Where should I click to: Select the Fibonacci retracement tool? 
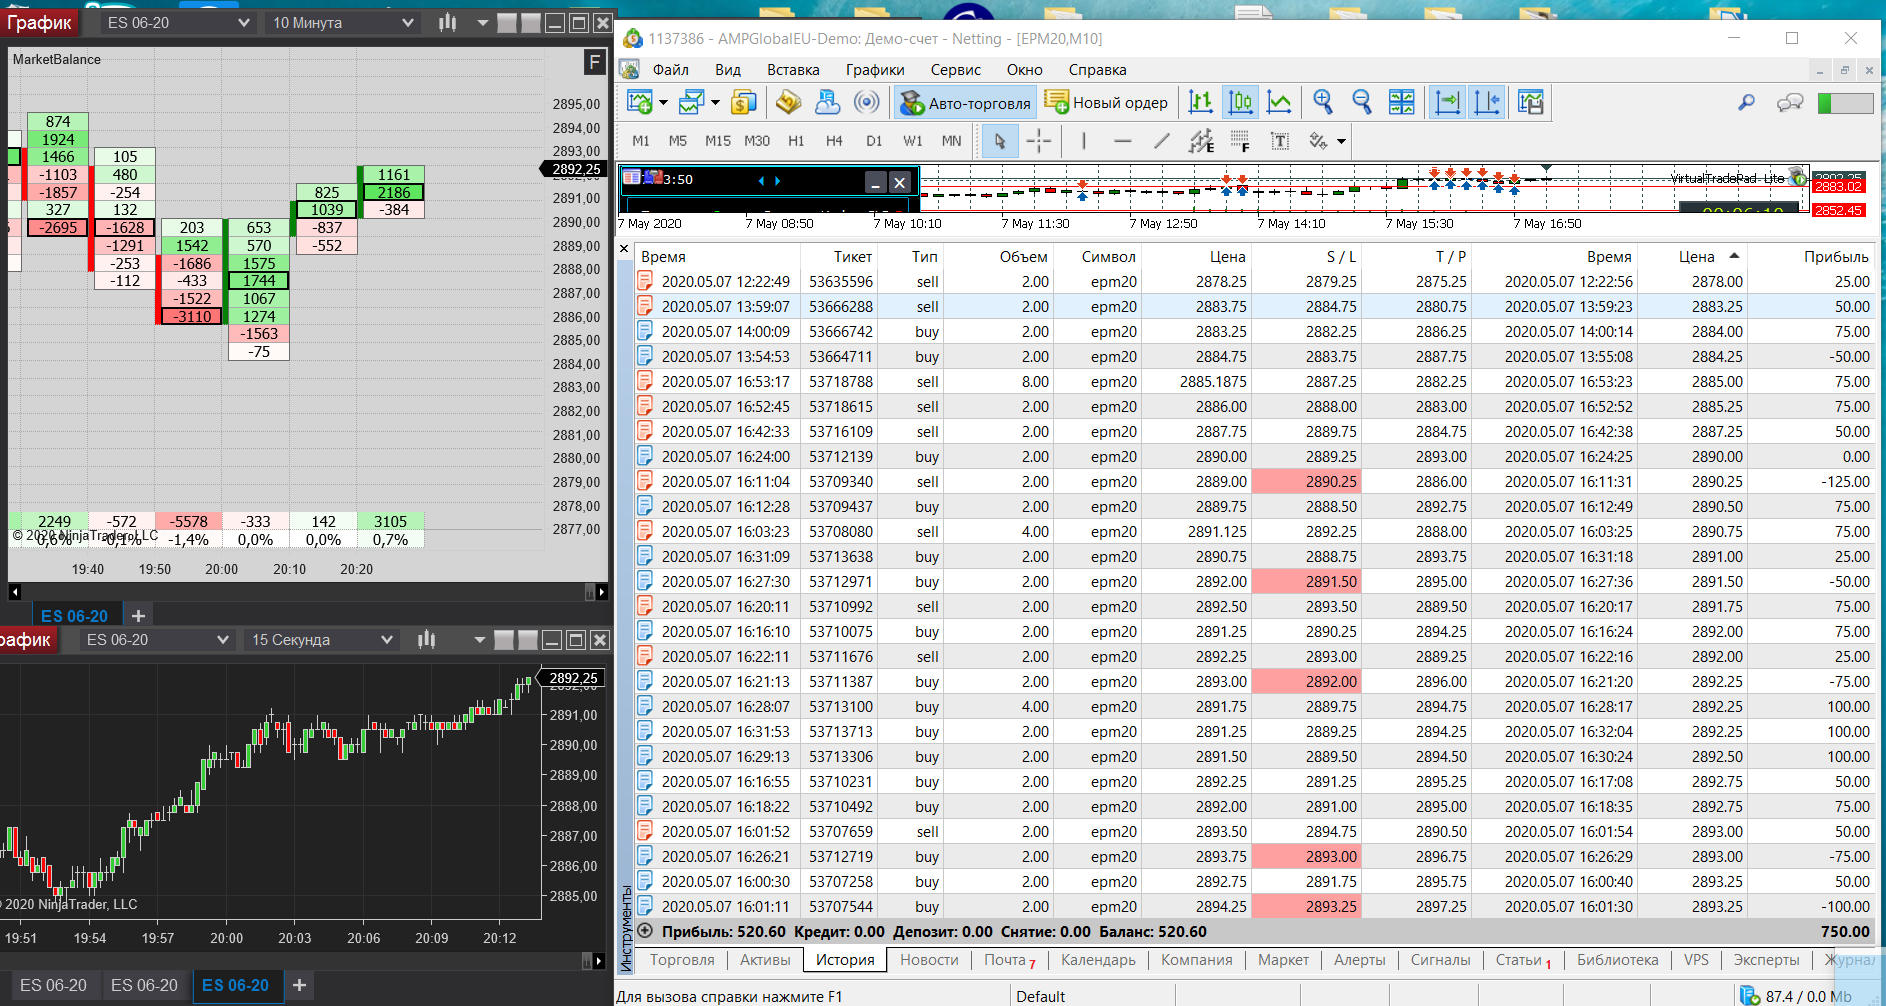(x=1240, y=141)
